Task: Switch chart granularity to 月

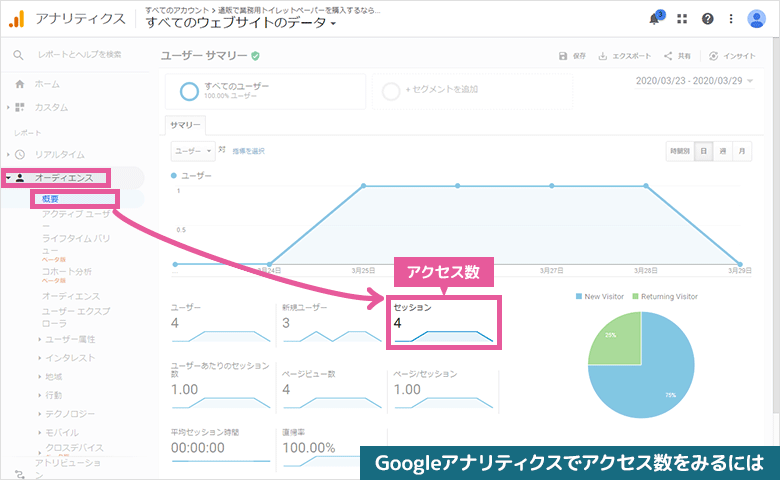Action: [742, 151]
